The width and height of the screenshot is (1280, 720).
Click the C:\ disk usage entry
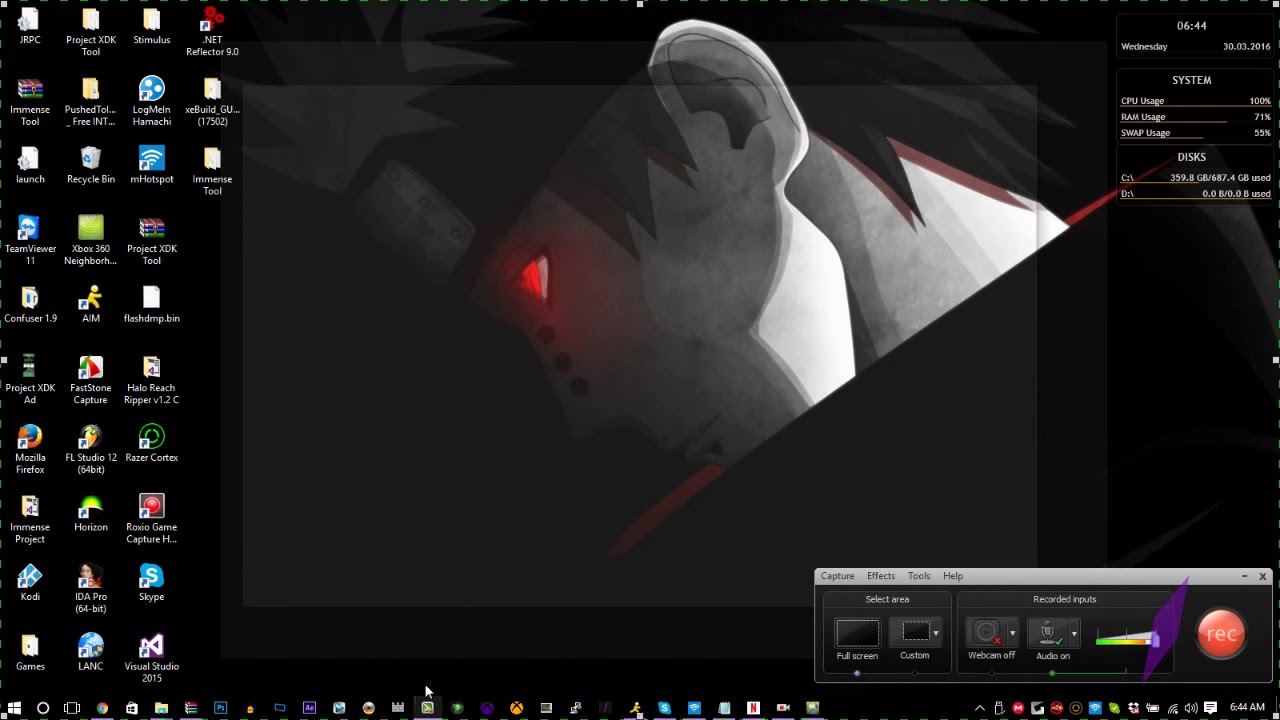[1196, 178]
